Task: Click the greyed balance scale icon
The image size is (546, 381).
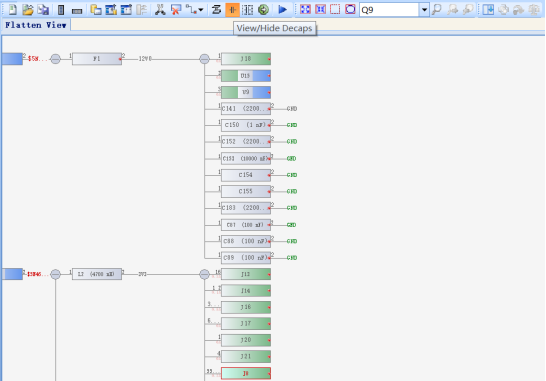Action: [x=534, y=10]
